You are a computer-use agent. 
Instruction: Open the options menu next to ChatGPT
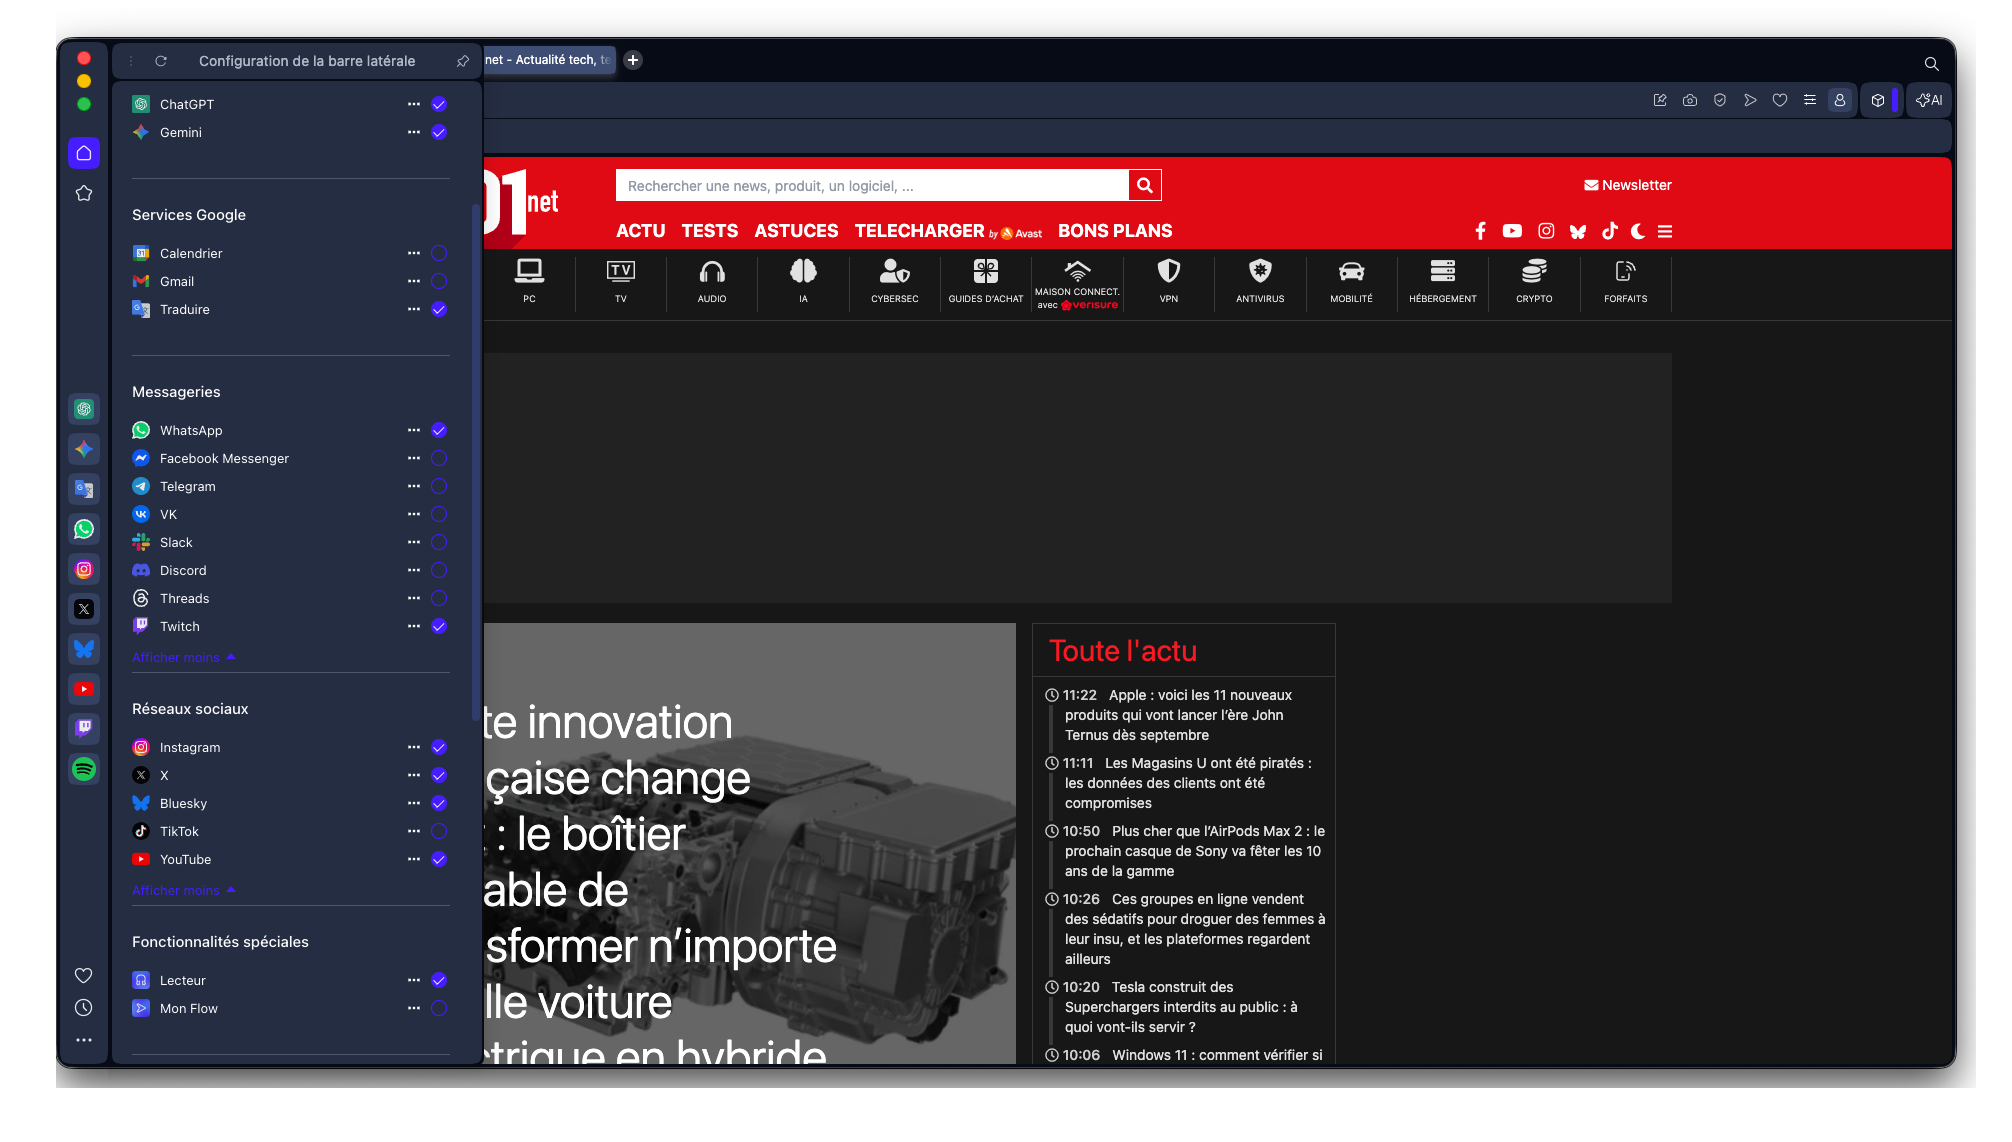point(414,104)
